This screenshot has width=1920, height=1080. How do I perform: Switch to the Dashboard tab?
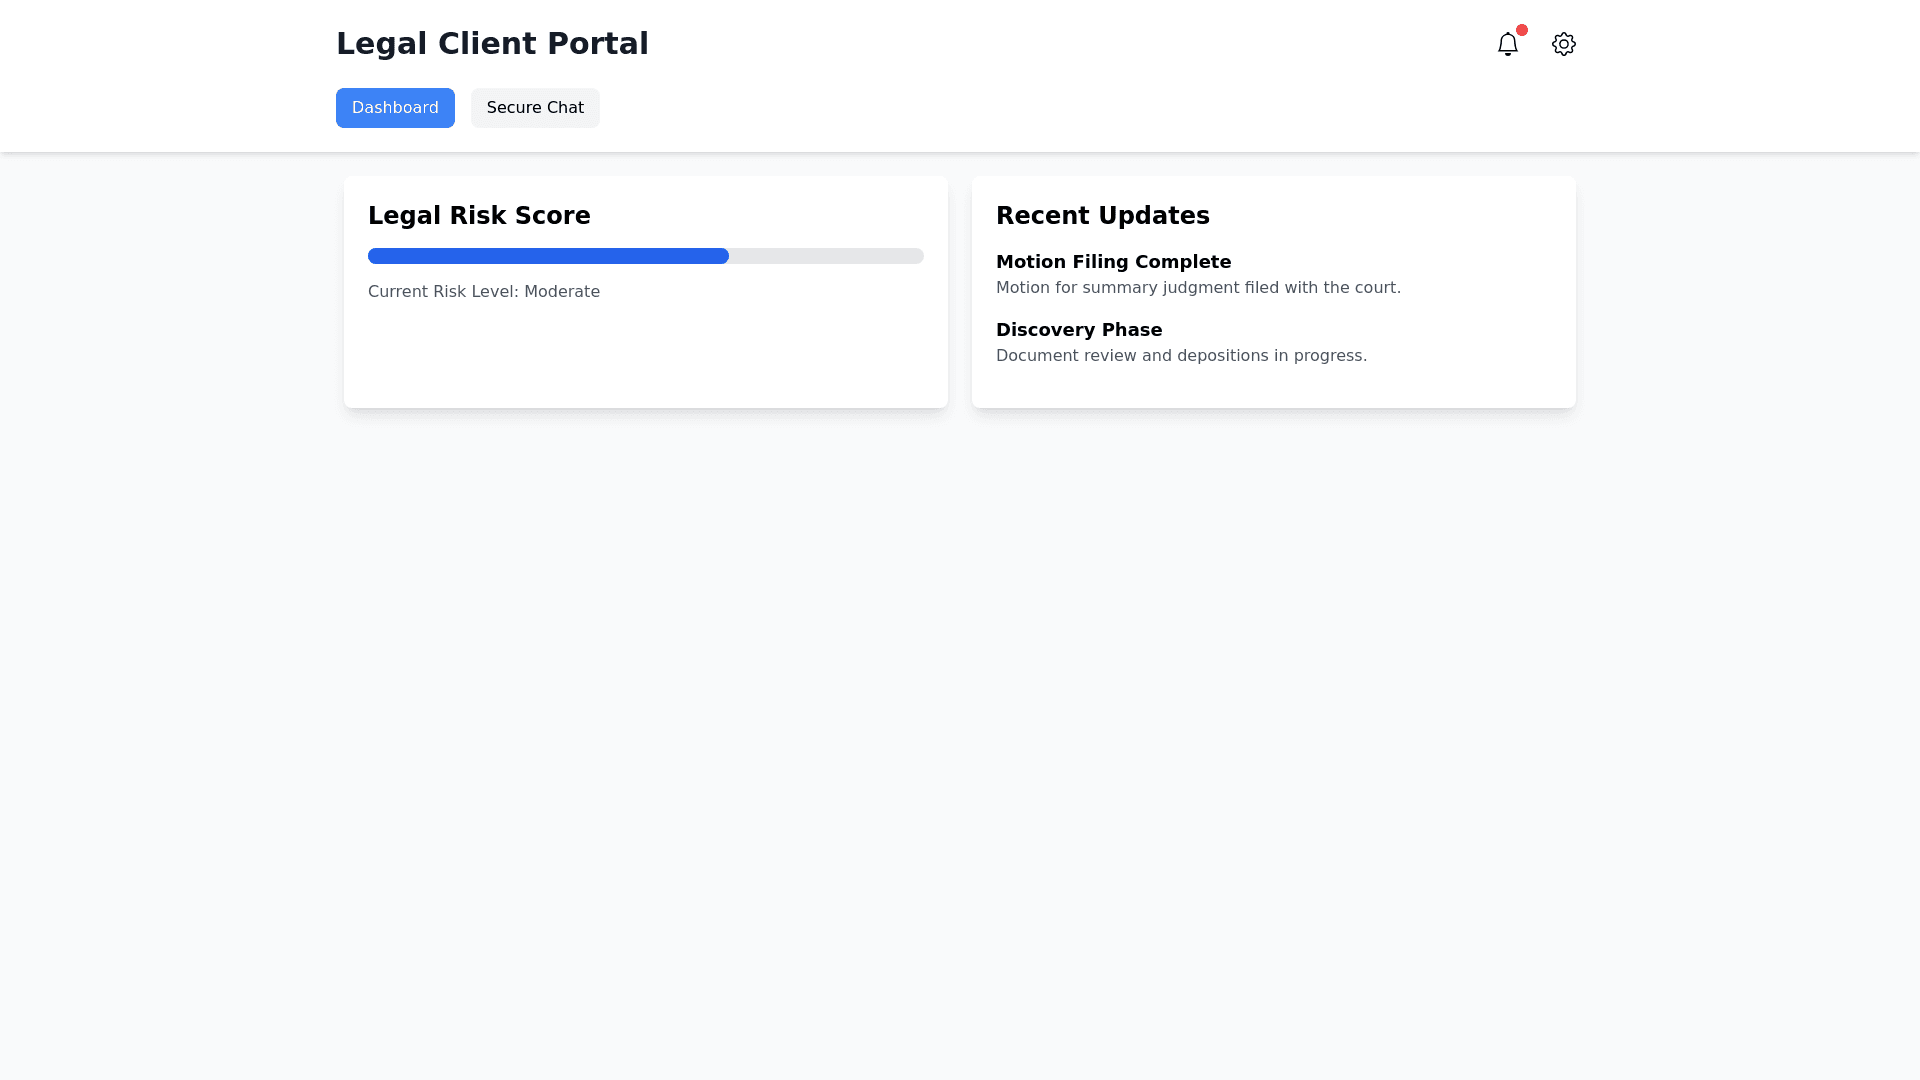click(395, 108)
